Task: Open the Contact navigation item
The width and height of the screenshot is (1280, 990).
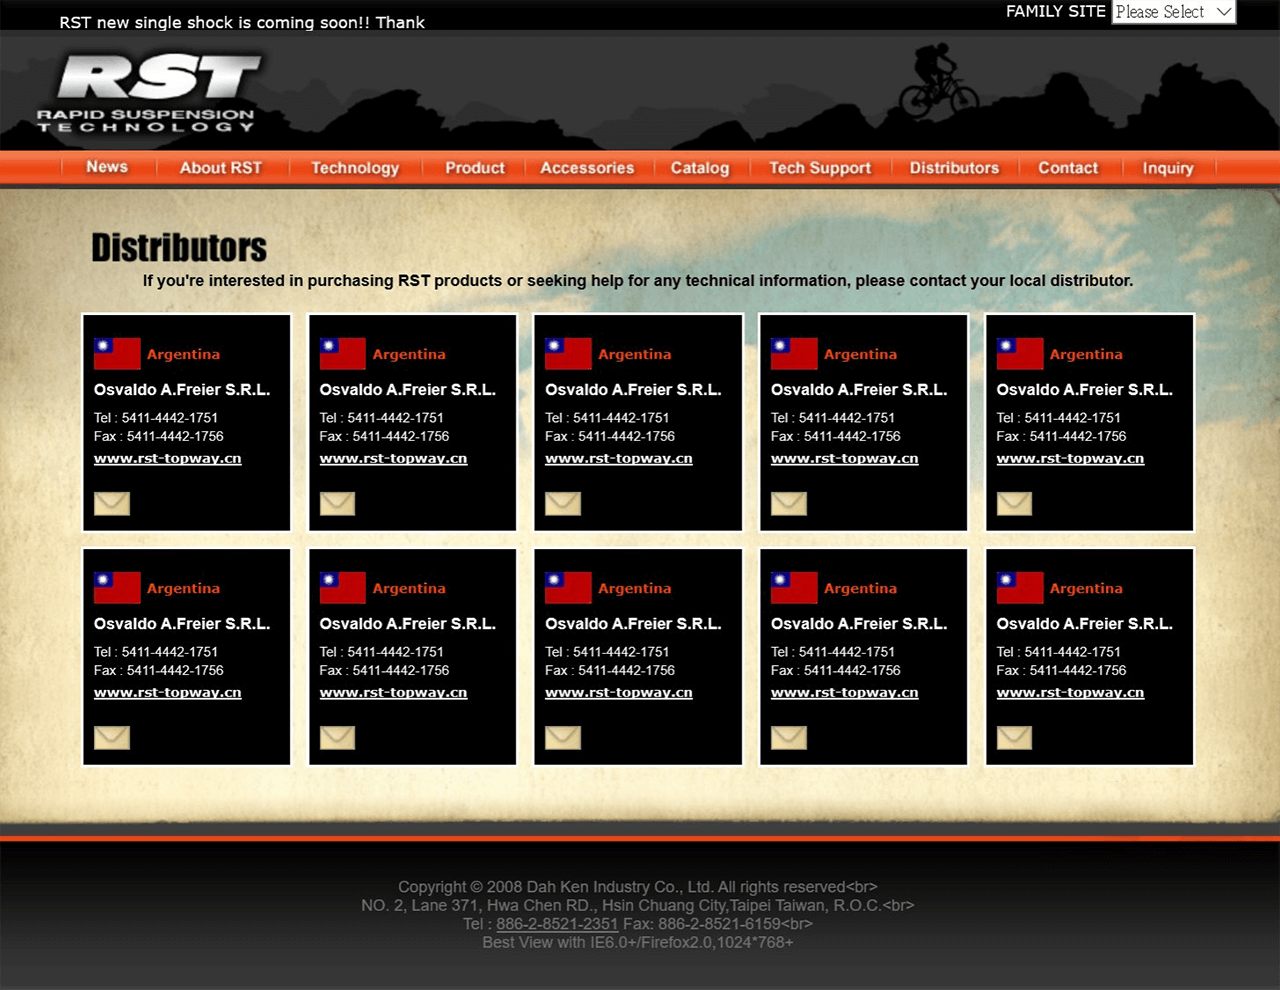Action: (1068, 168)
